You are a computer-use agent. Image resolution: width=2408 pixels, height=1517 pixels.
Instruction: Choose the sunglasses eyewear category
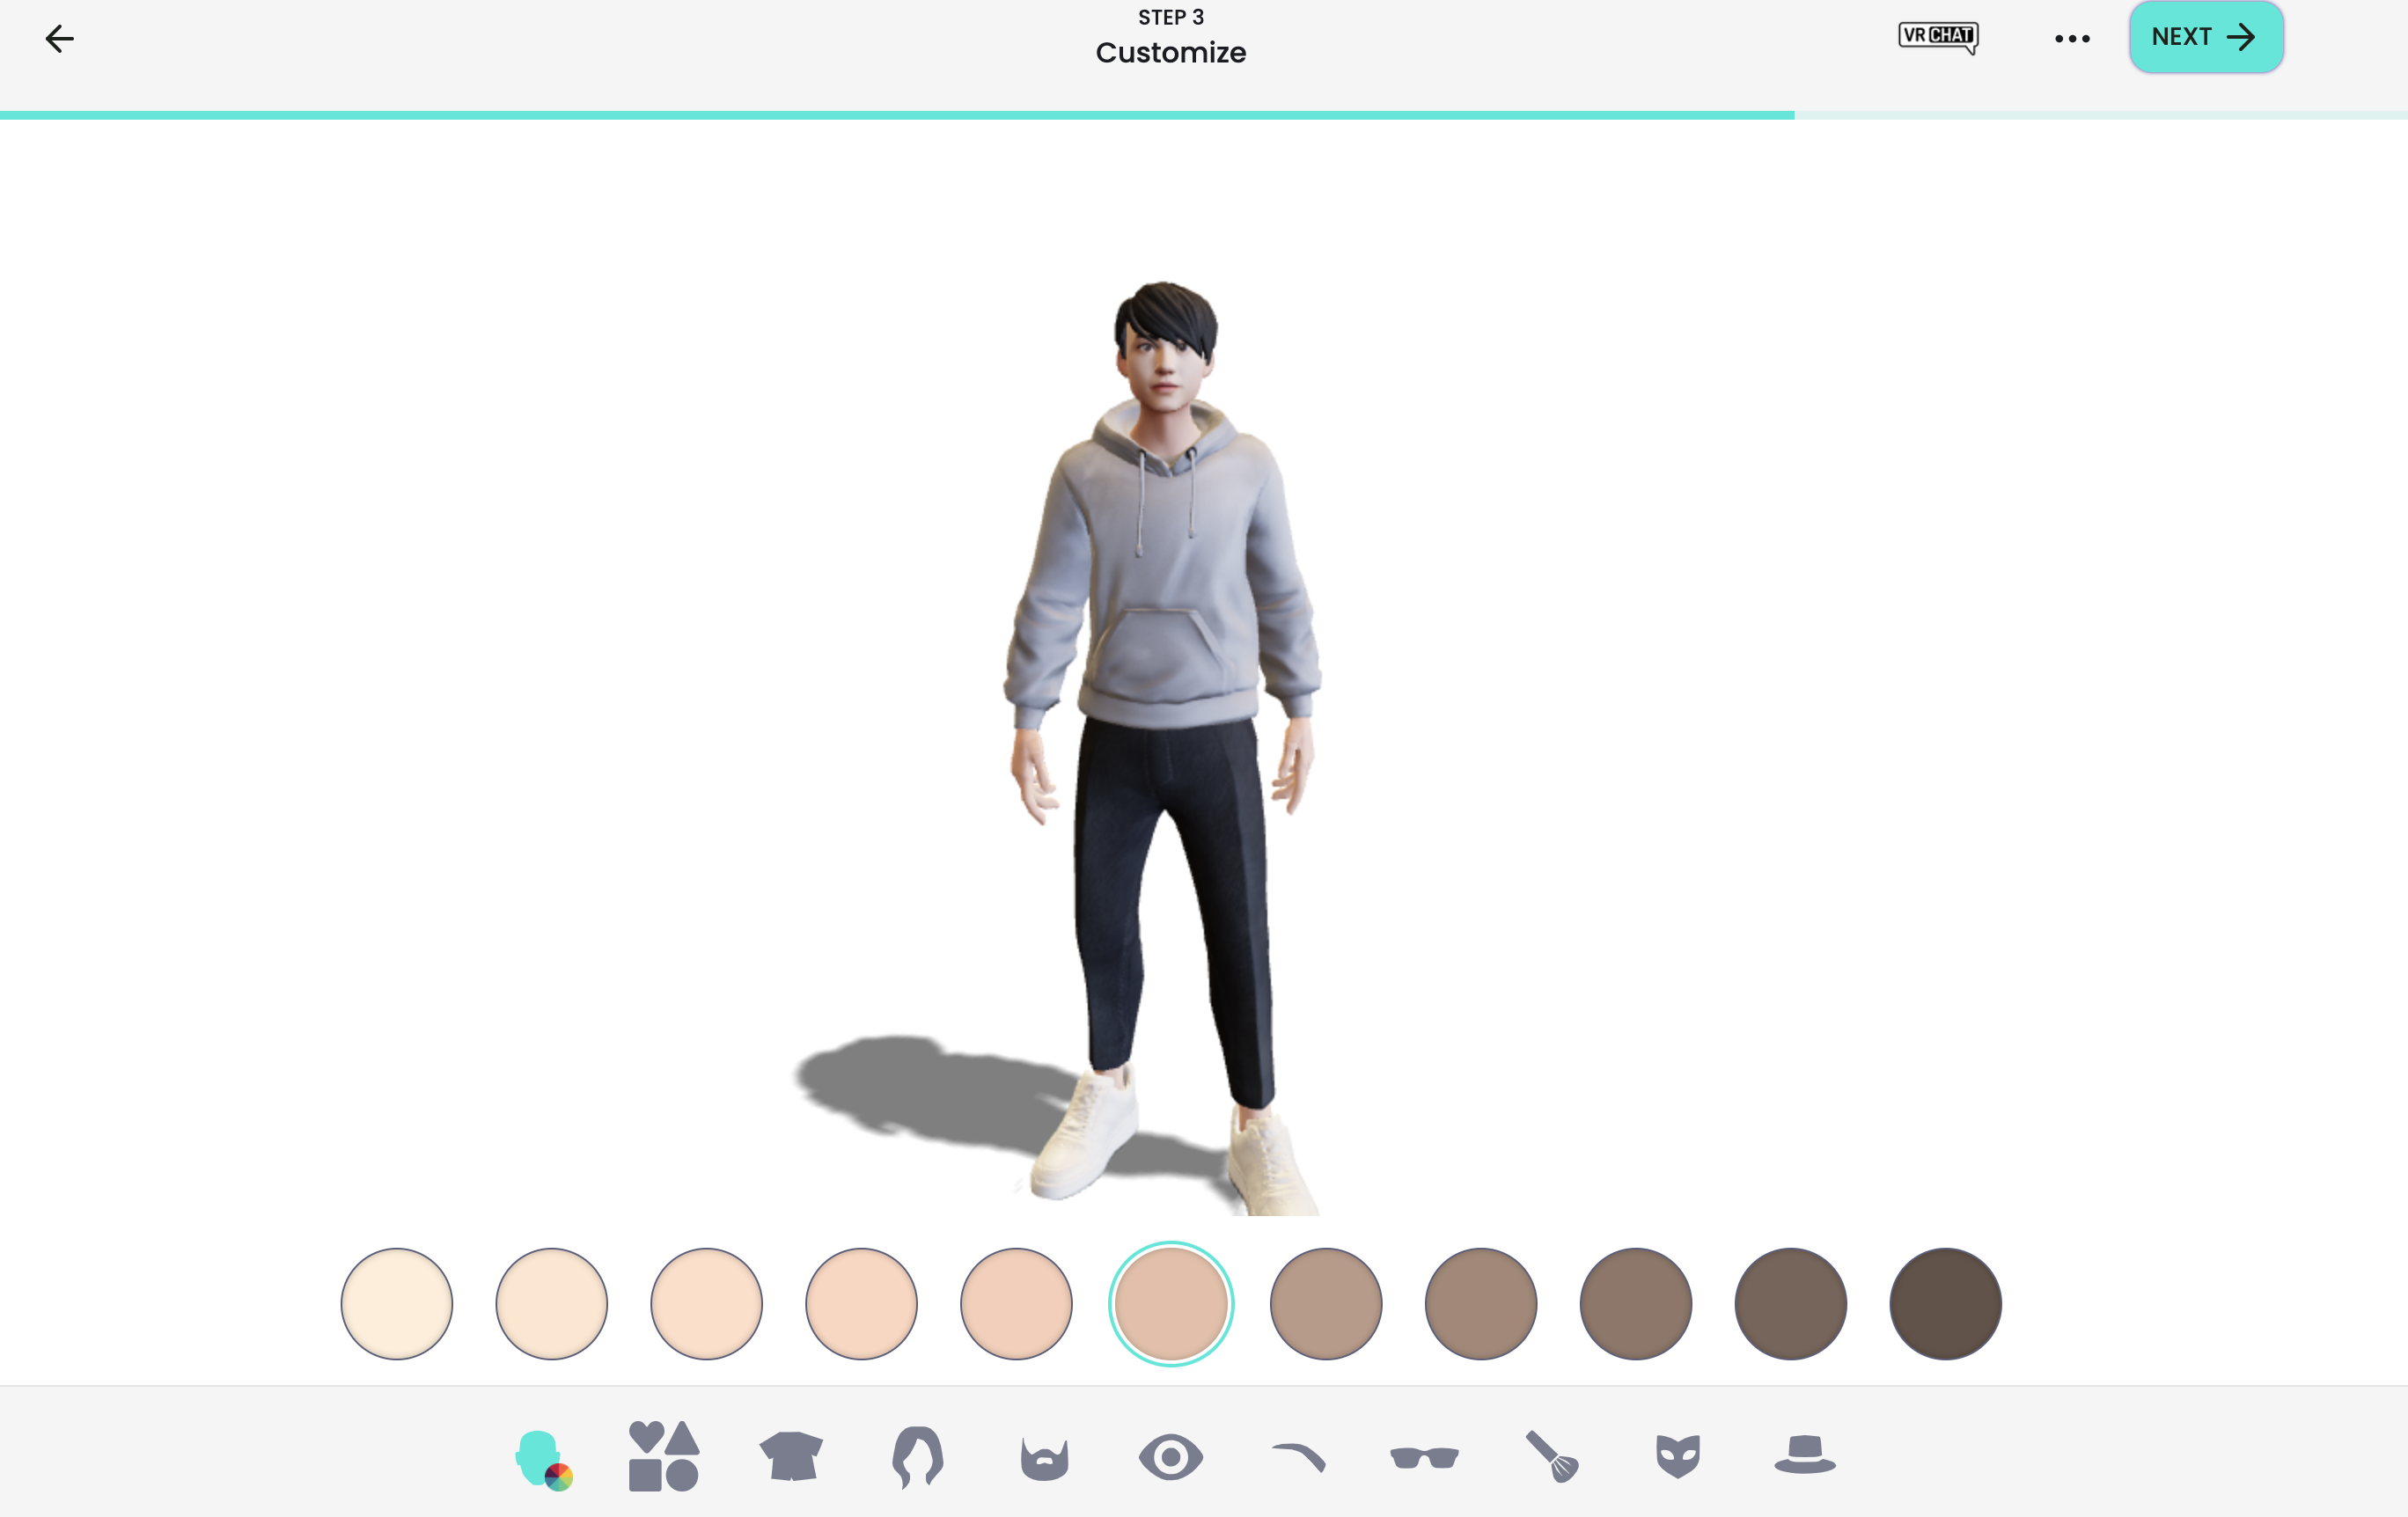tap(1424, 1458)
